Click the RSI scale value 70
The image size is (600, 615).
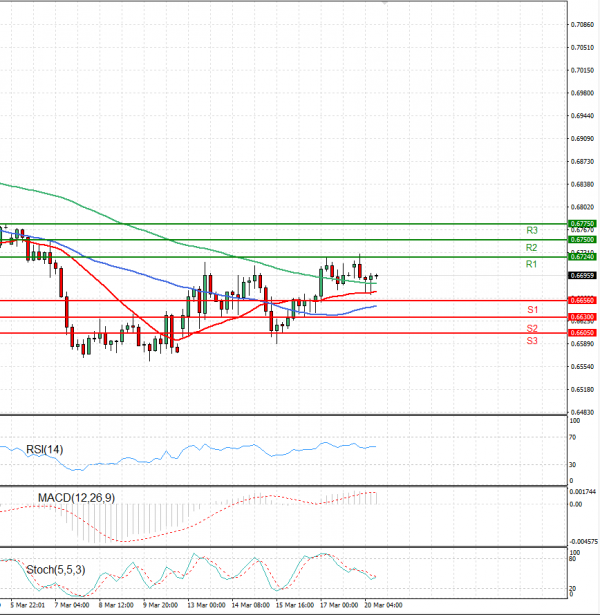pyautogui.click(x=573, y=437)
